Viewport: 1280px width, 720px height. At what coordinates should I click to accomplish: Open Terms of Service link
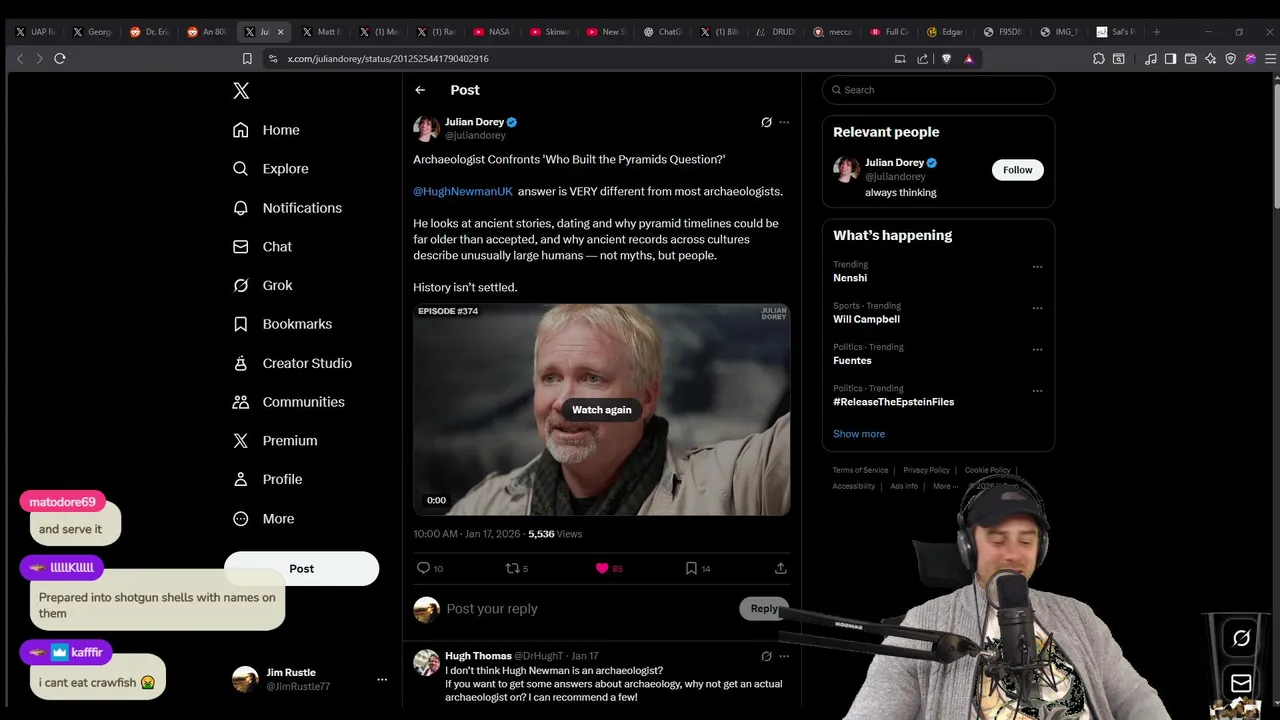(860, 470)
